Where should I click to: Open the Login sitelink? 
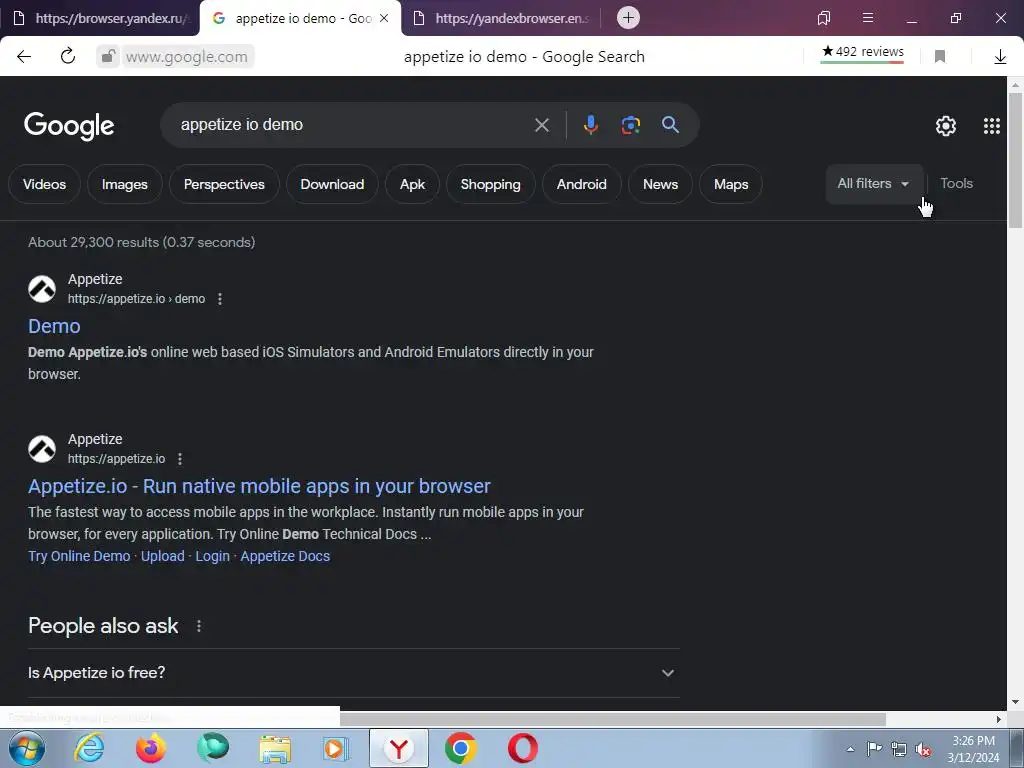coord(212,556)
